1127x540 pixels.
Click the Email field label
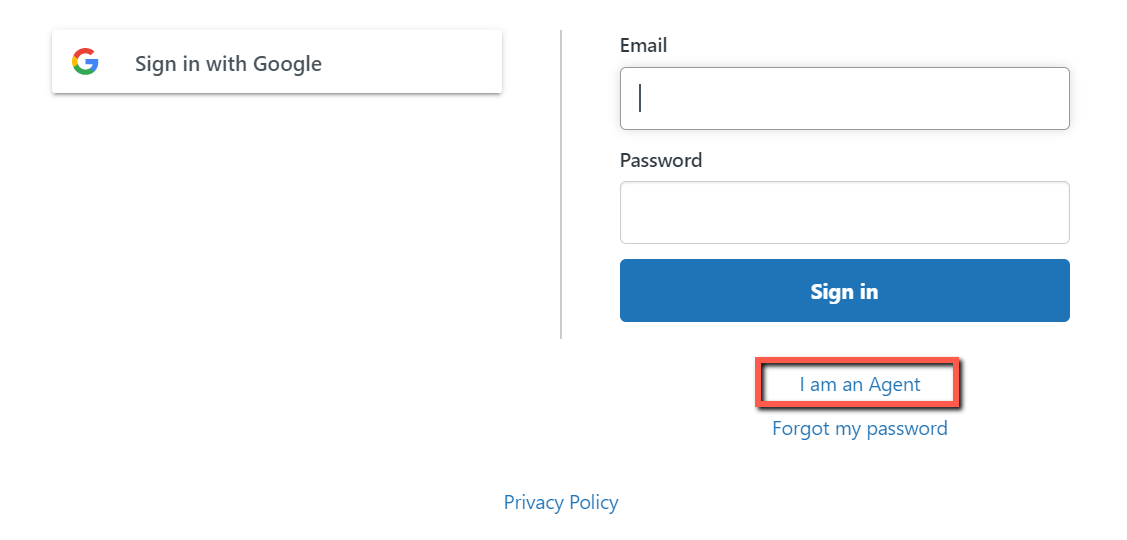point(643,45)
